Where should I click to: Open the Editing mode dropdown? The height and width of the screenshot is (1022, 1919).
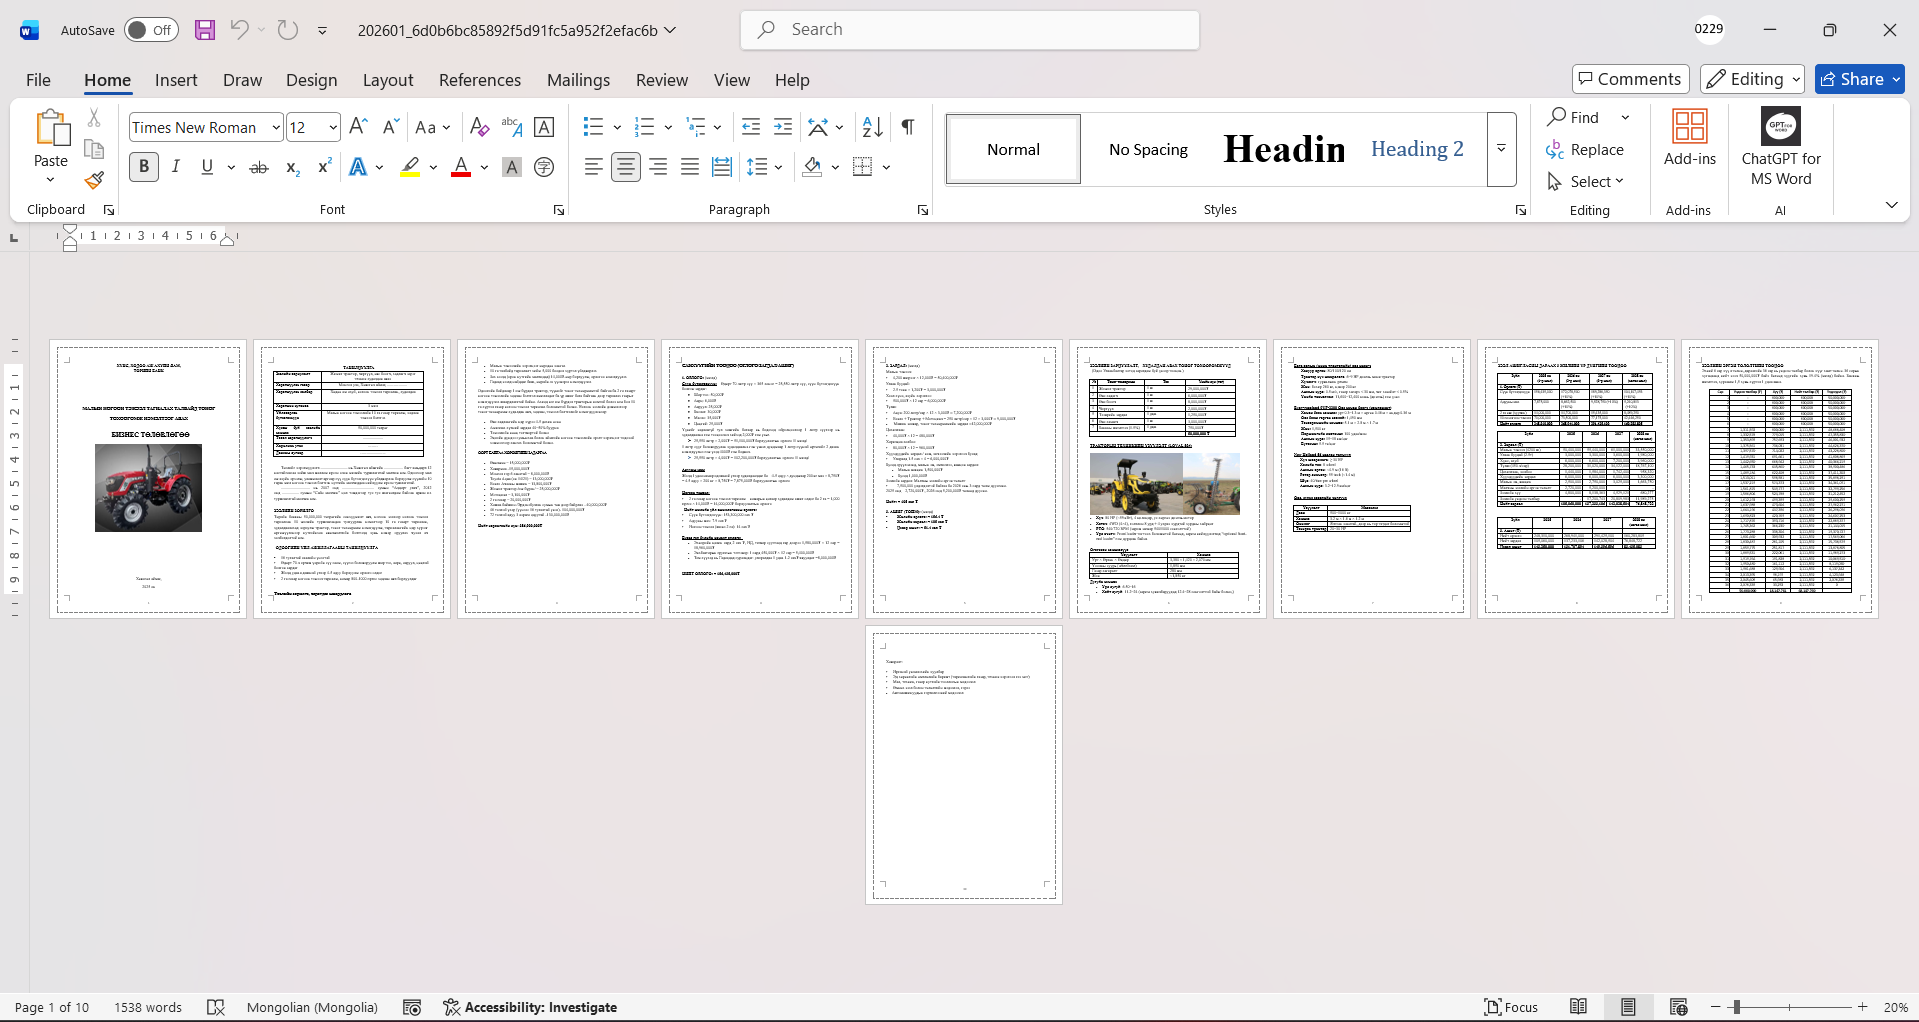click(x=1754, y=79)
